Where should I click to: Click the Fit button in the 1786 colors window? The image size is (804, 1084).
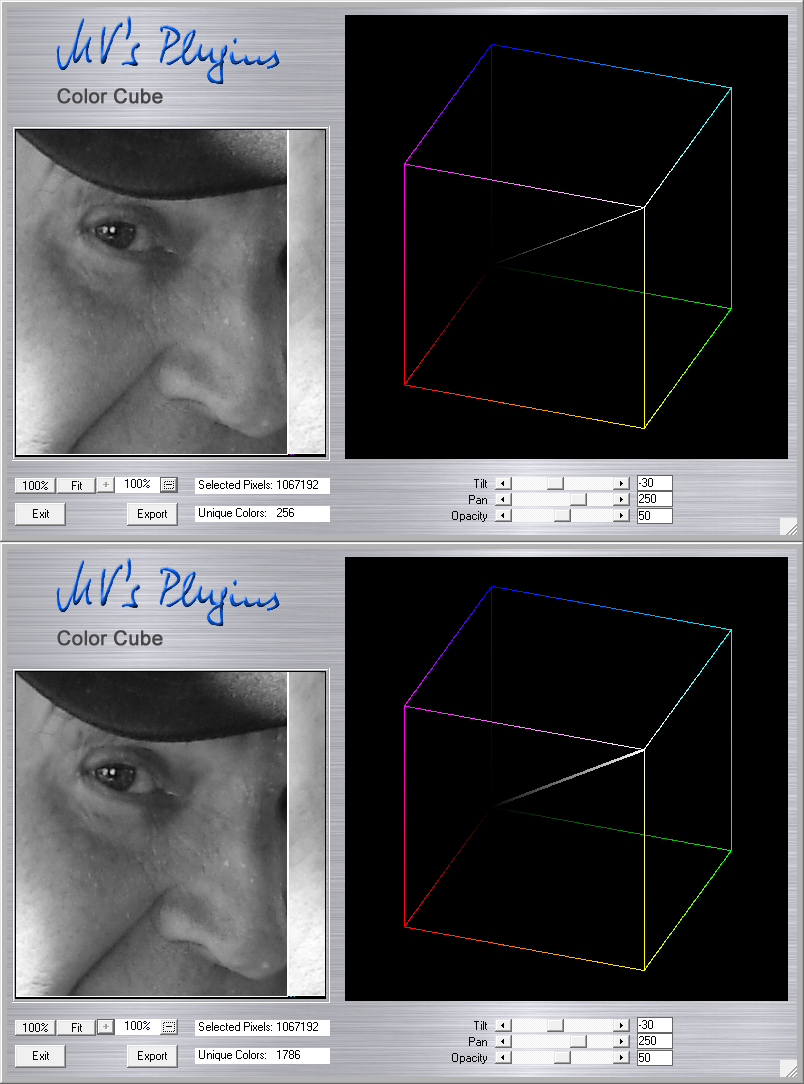pos(77,1027)
